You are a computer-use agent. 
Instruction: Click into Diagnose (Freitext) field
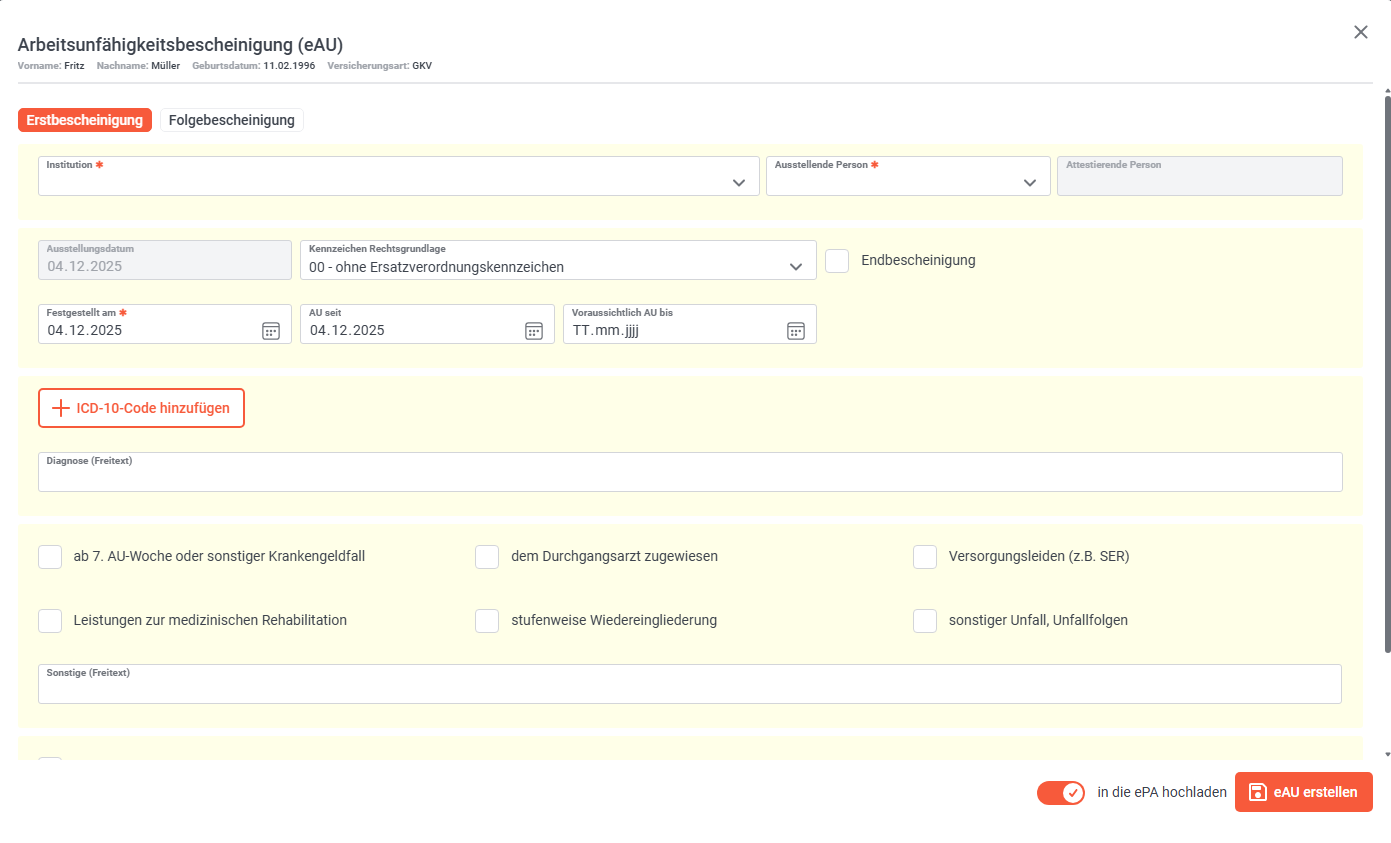(x=690, y=477)
